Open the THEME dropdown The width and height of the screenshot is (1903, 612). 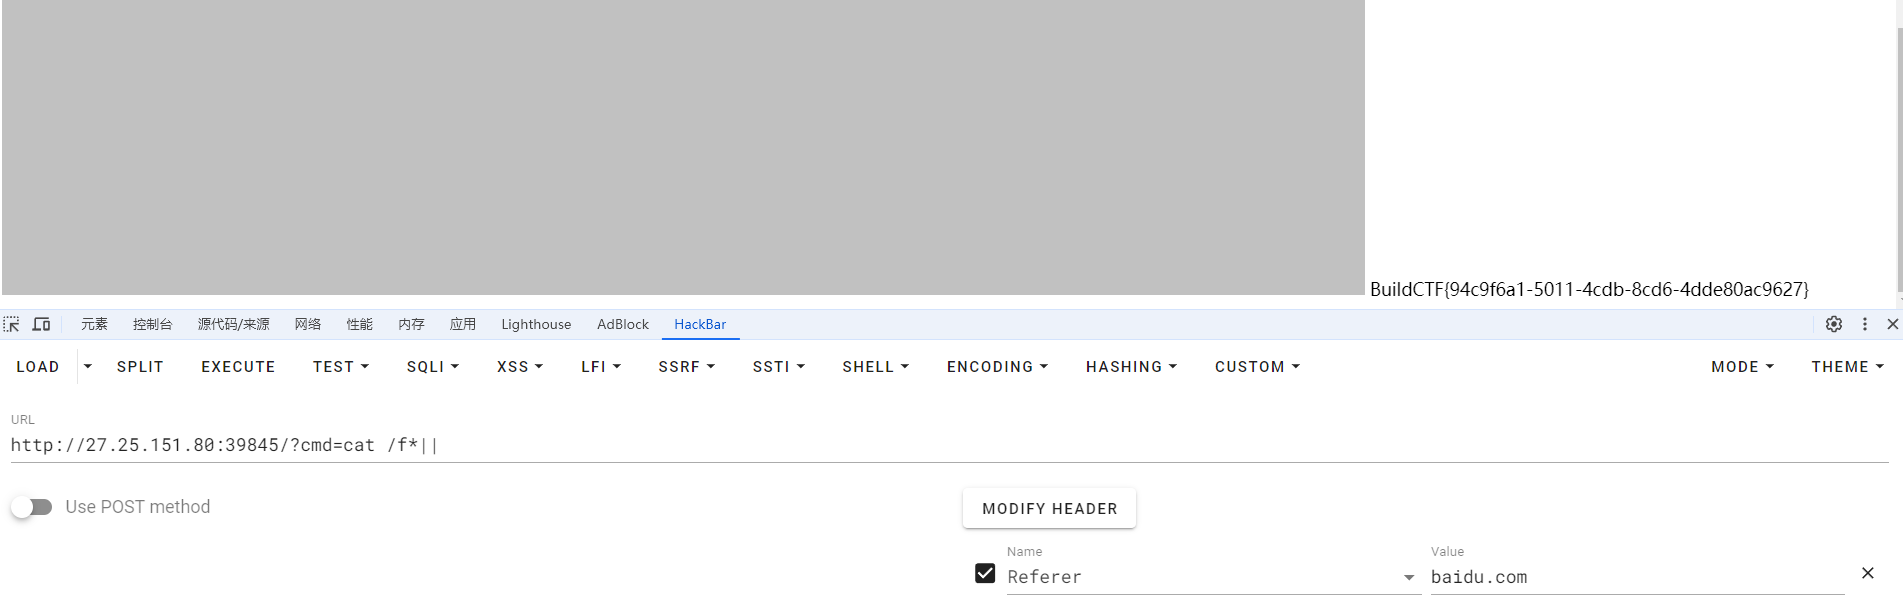(1847, 367)
